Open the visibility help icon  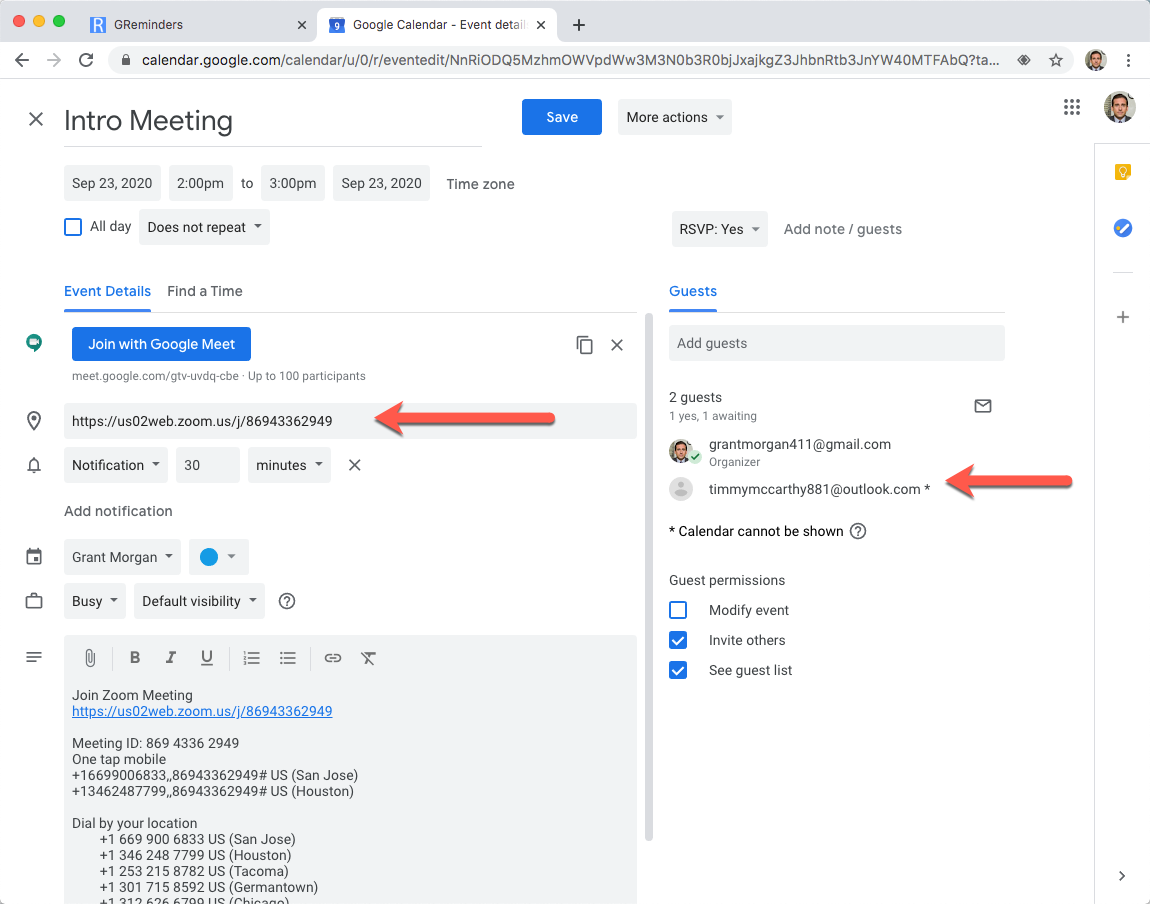(x=287, y=601)
